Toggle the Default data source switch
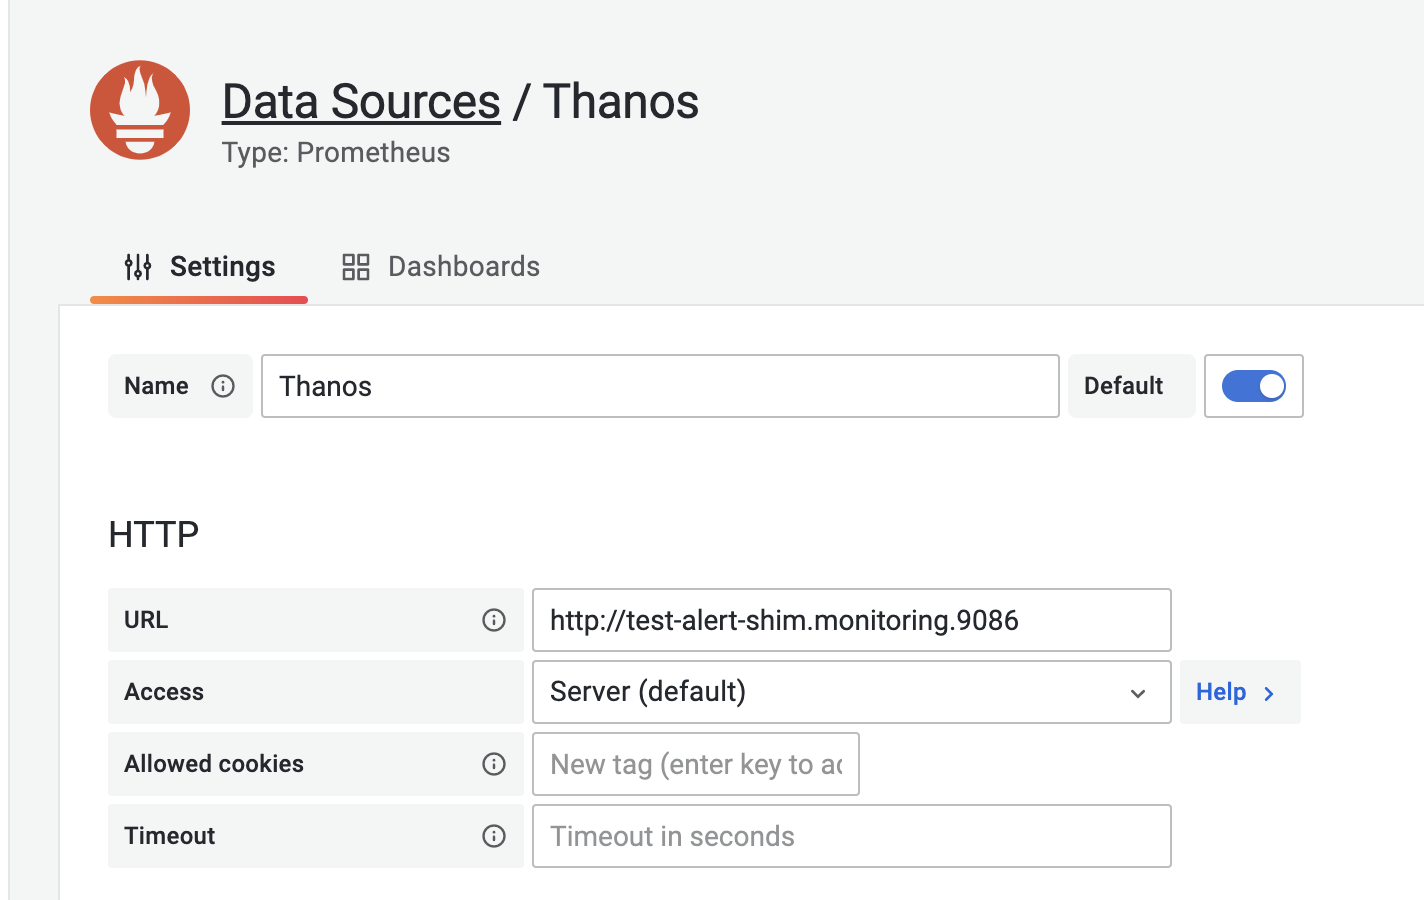This screenshot has width=1424, height=900. 1254,386
